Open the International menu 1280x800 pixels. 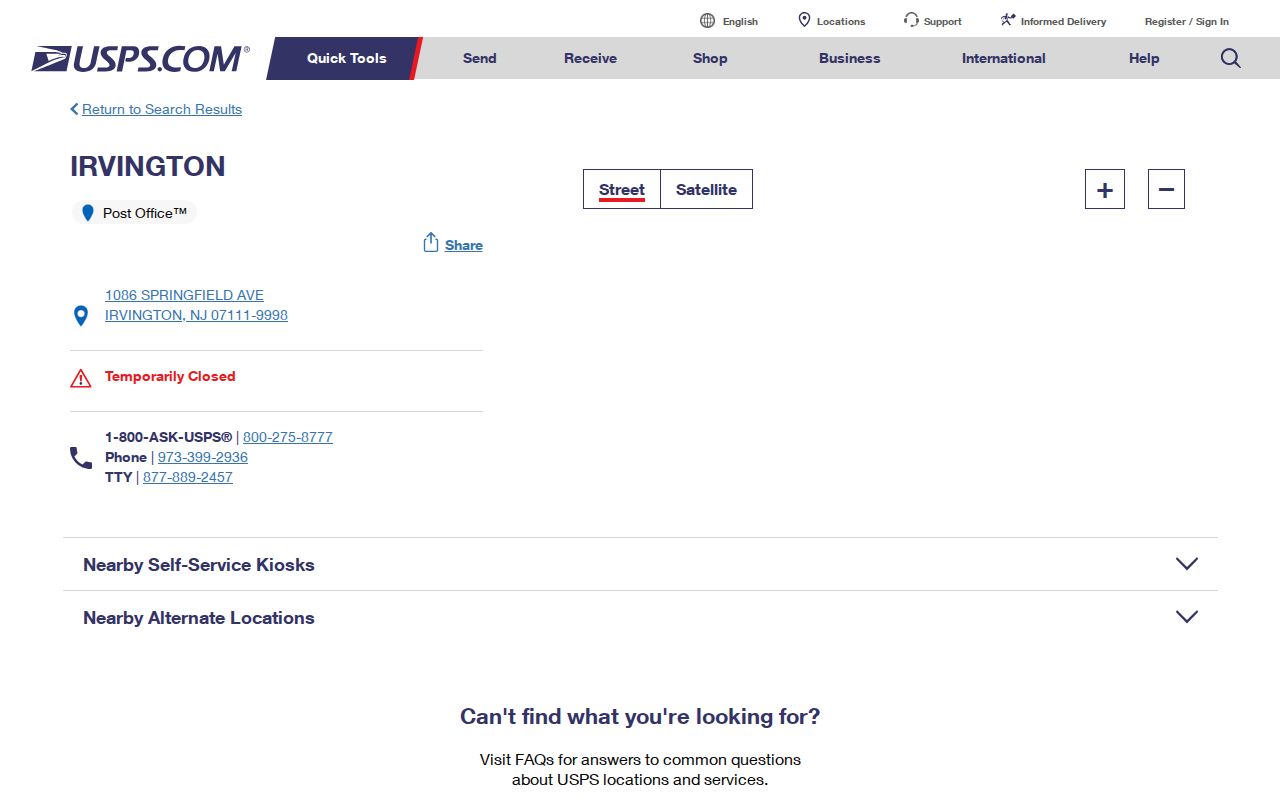click(1004, 58)
